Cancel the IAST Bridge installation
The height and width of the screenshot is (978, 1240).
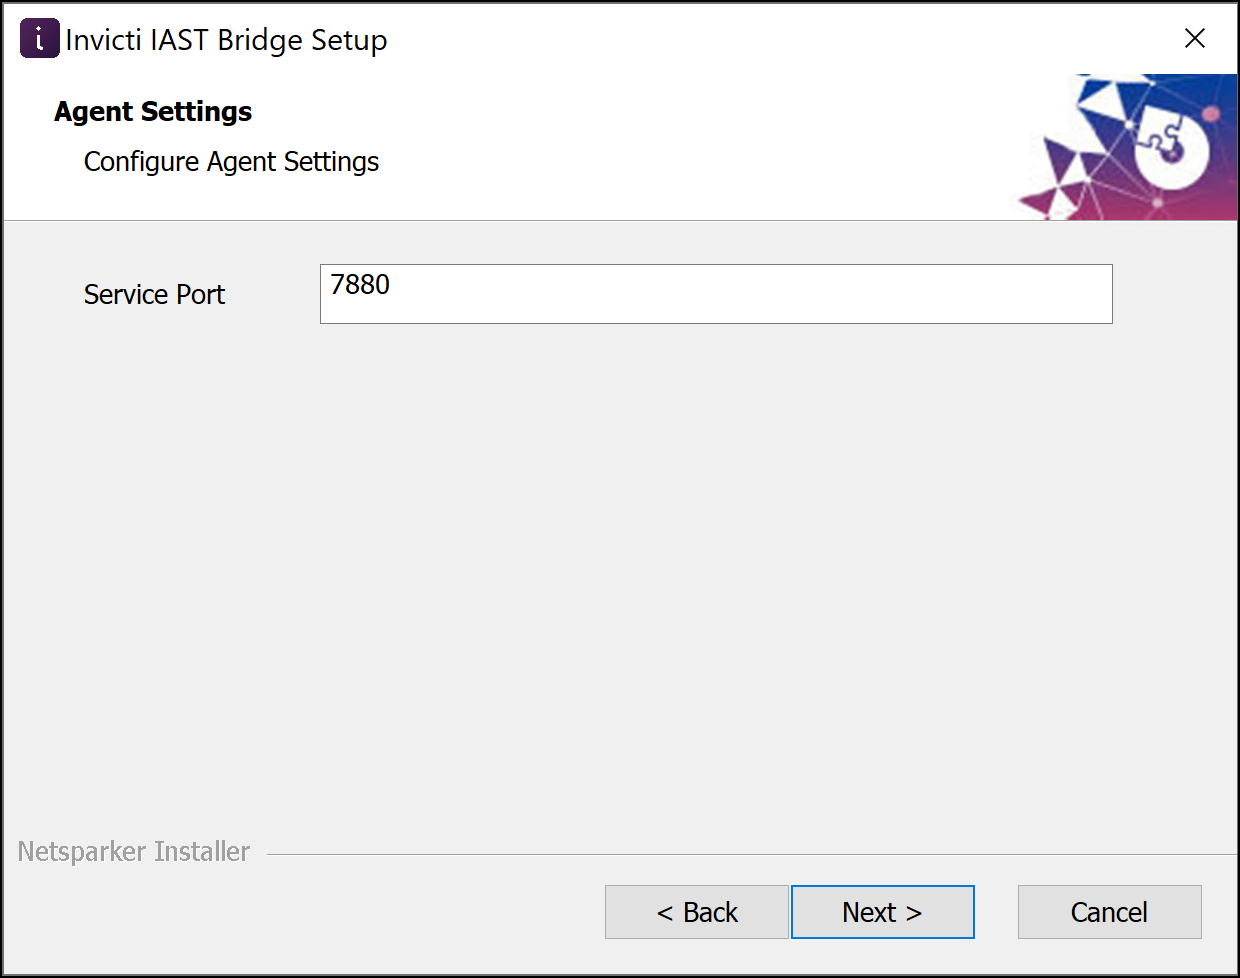tap(1109, 911)
